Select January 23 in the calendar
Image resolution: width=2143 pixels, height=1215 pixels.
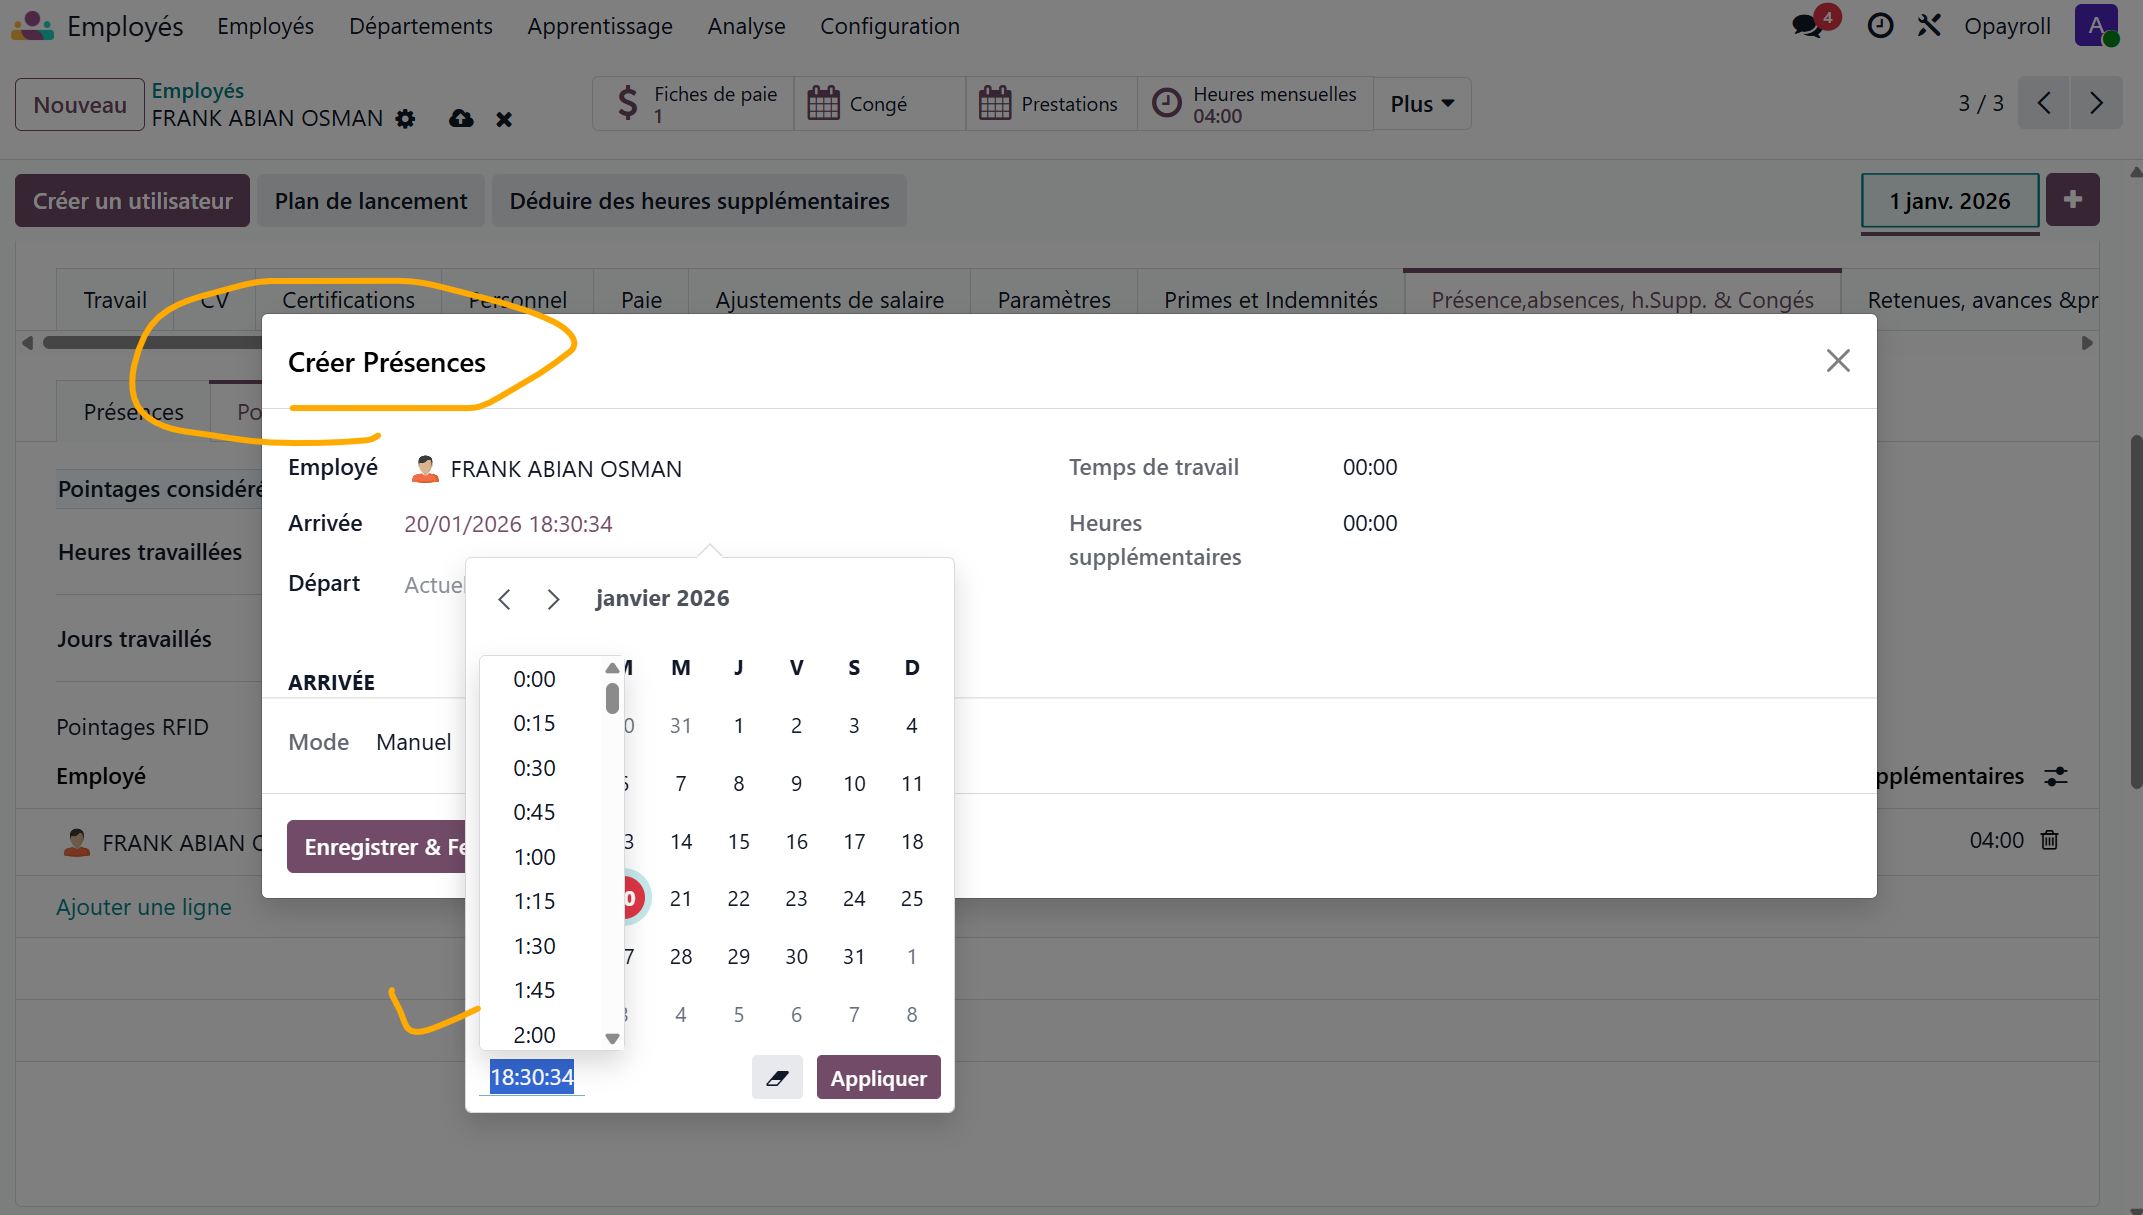796,899
